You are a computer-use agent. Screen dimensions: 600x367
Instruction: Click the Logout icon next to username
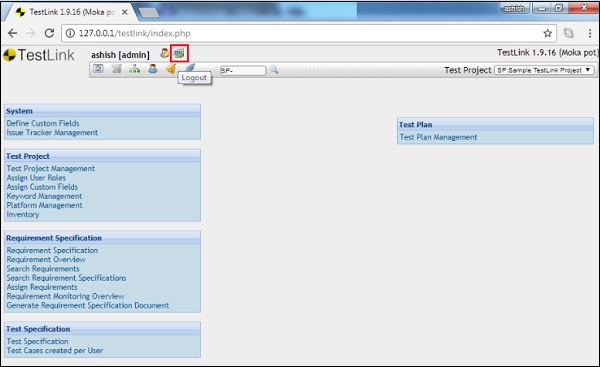tap(179, 53)
